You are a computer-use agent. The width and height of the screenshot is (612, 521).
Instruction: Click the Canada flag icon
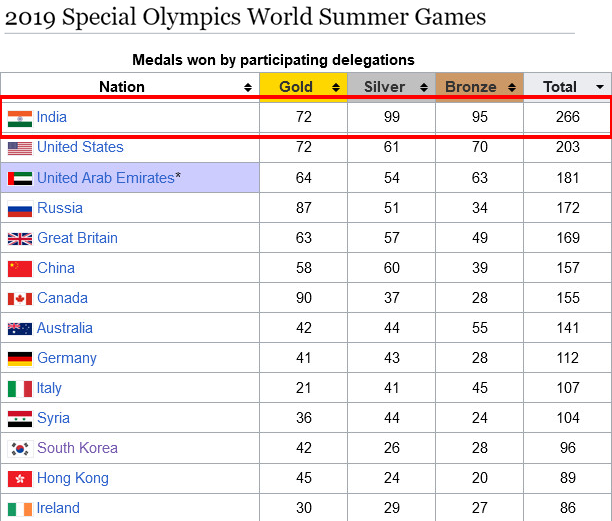pyautogui.click(x=20, y=299)
